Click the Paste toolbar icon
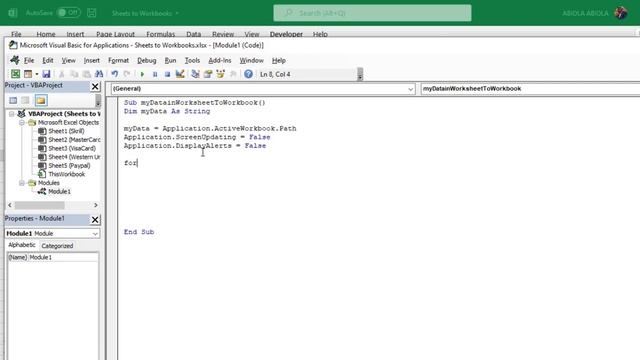The width and height of the screenshot is (640, 360). (87, 74)
